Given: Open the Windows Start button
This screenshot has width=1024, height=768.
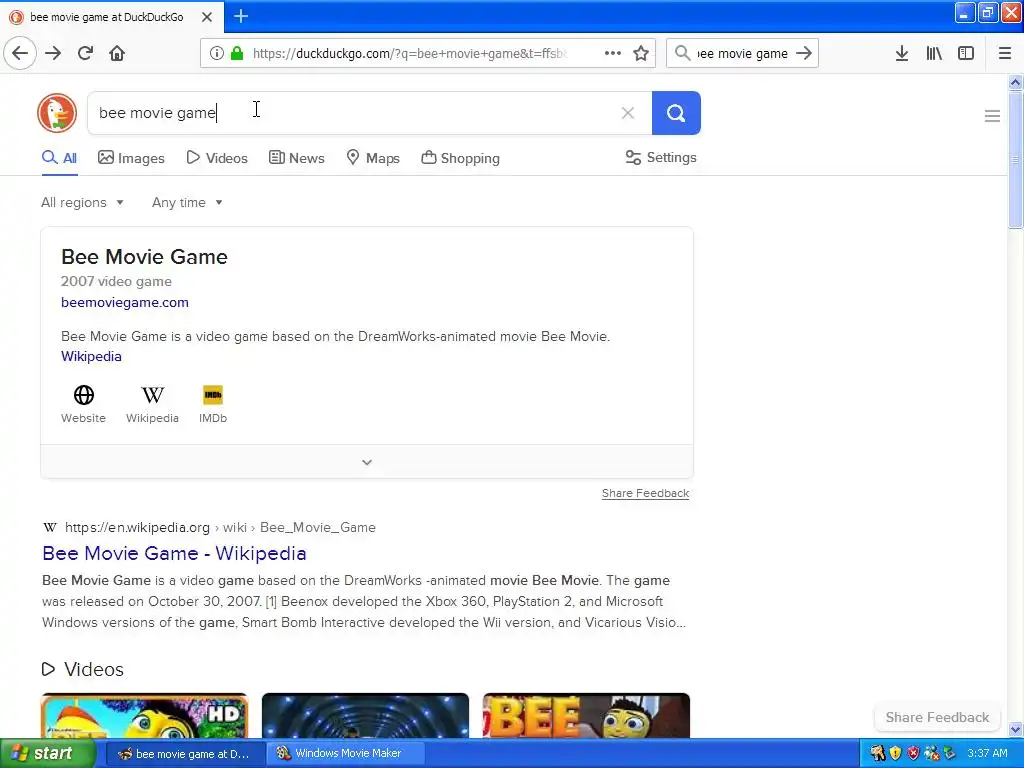Looking at the screenshot, I should [47, 754].
